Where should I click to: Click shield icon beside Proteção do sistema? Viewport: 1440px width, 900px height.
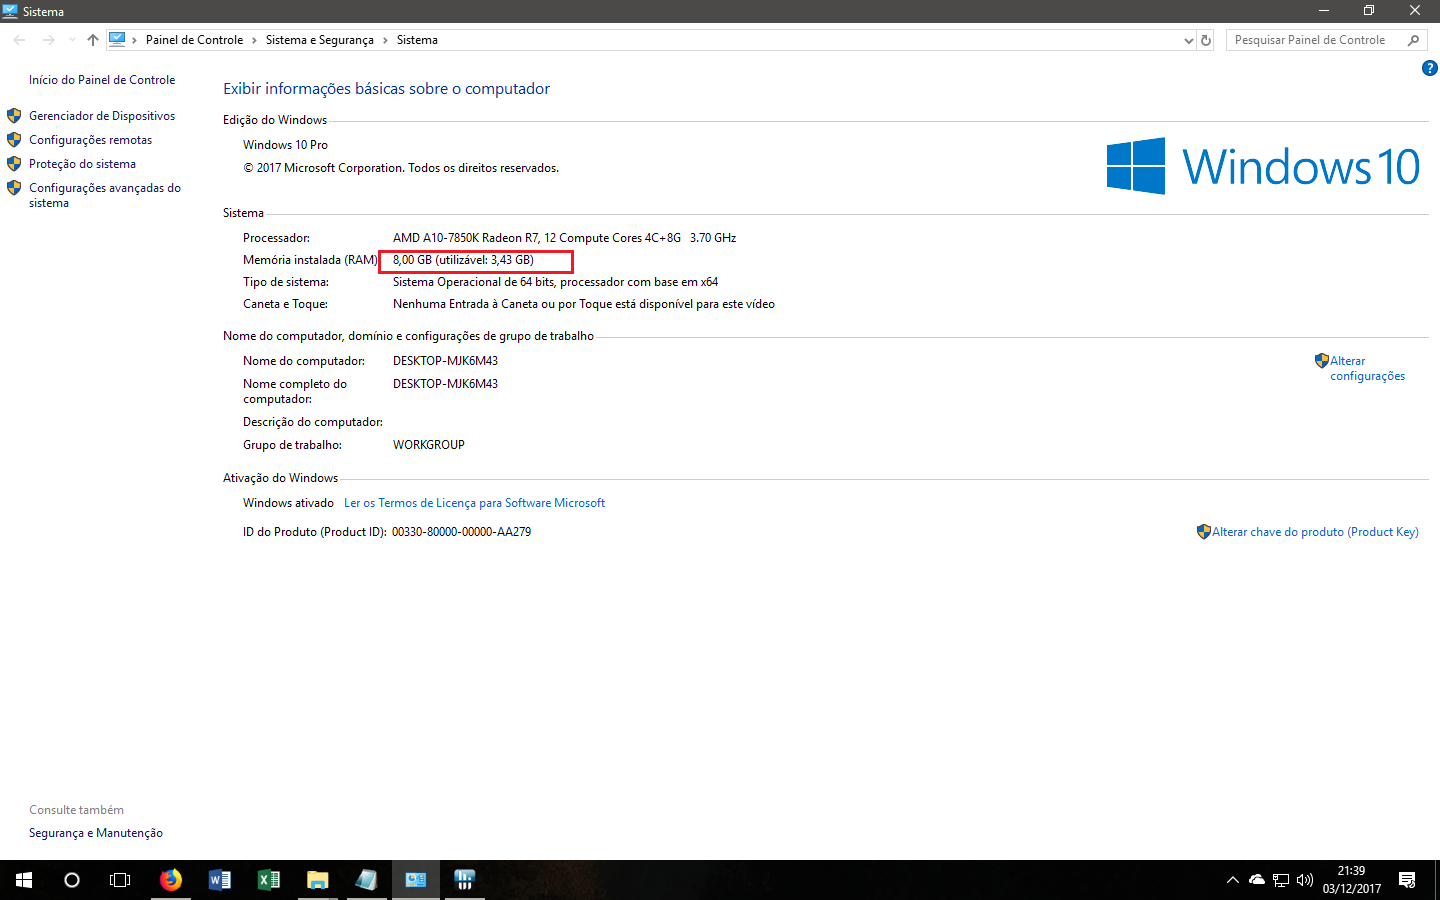14,164
